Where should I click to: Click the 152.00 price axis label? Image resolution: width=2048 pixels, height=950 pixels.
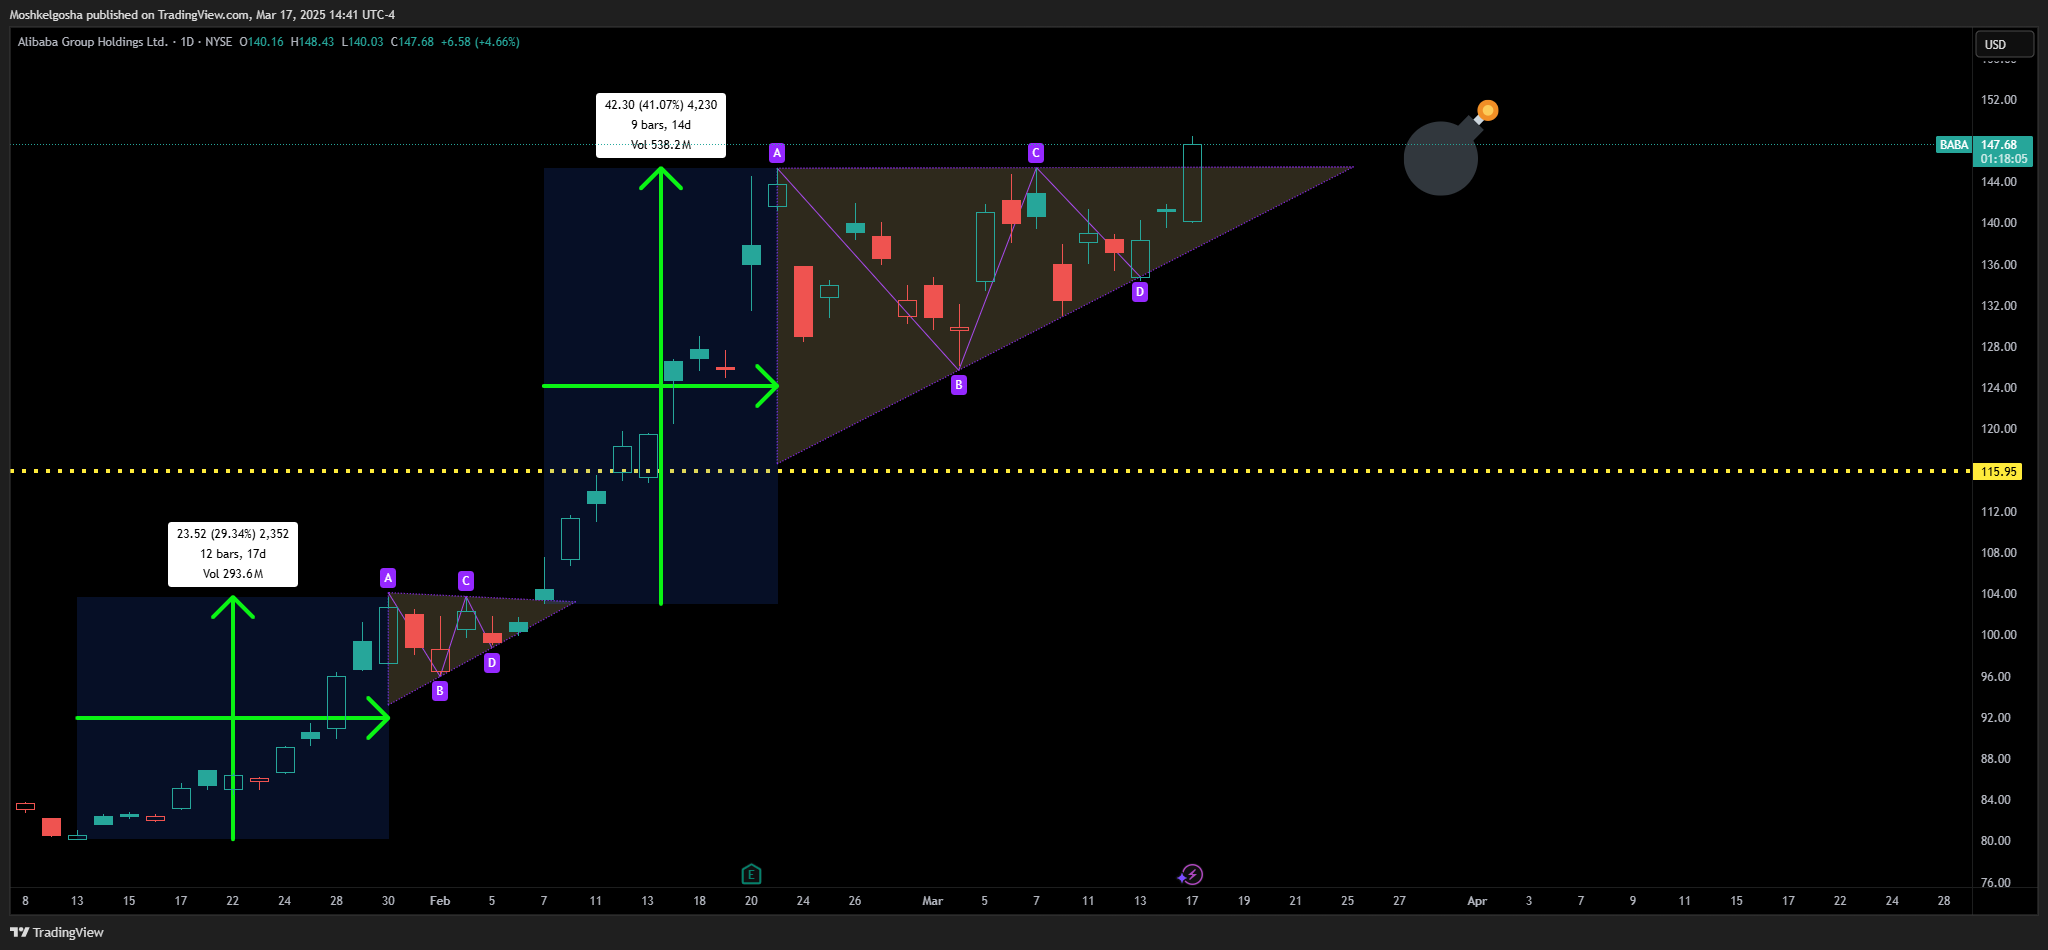click(1999, 100)
